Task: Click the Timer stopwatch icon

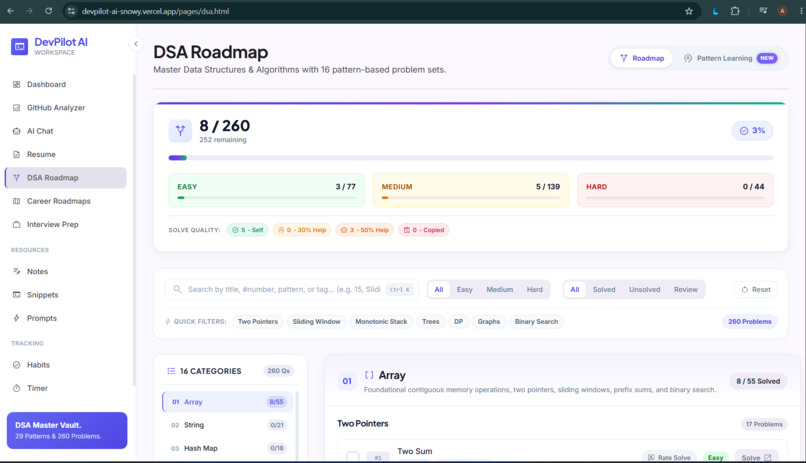Action: [16, 388]
